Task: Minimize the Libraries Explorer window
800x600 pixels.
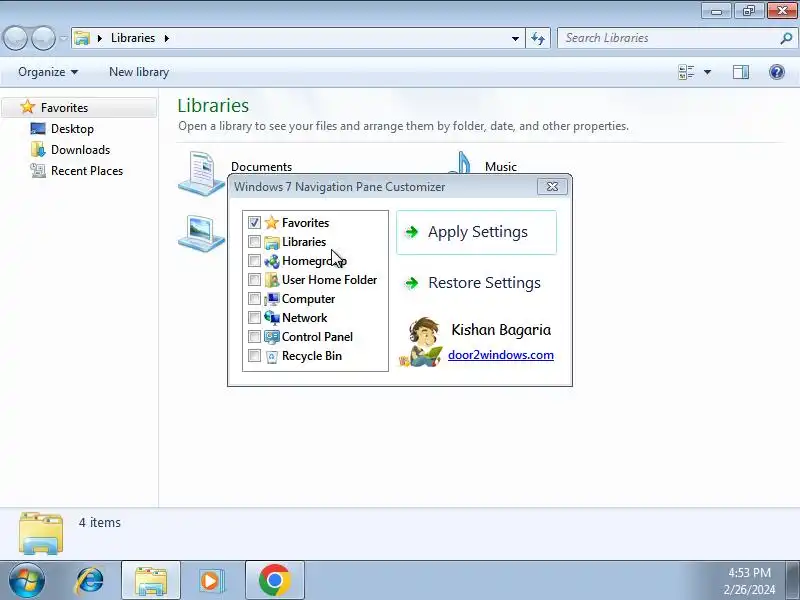Action: [717, 10]
